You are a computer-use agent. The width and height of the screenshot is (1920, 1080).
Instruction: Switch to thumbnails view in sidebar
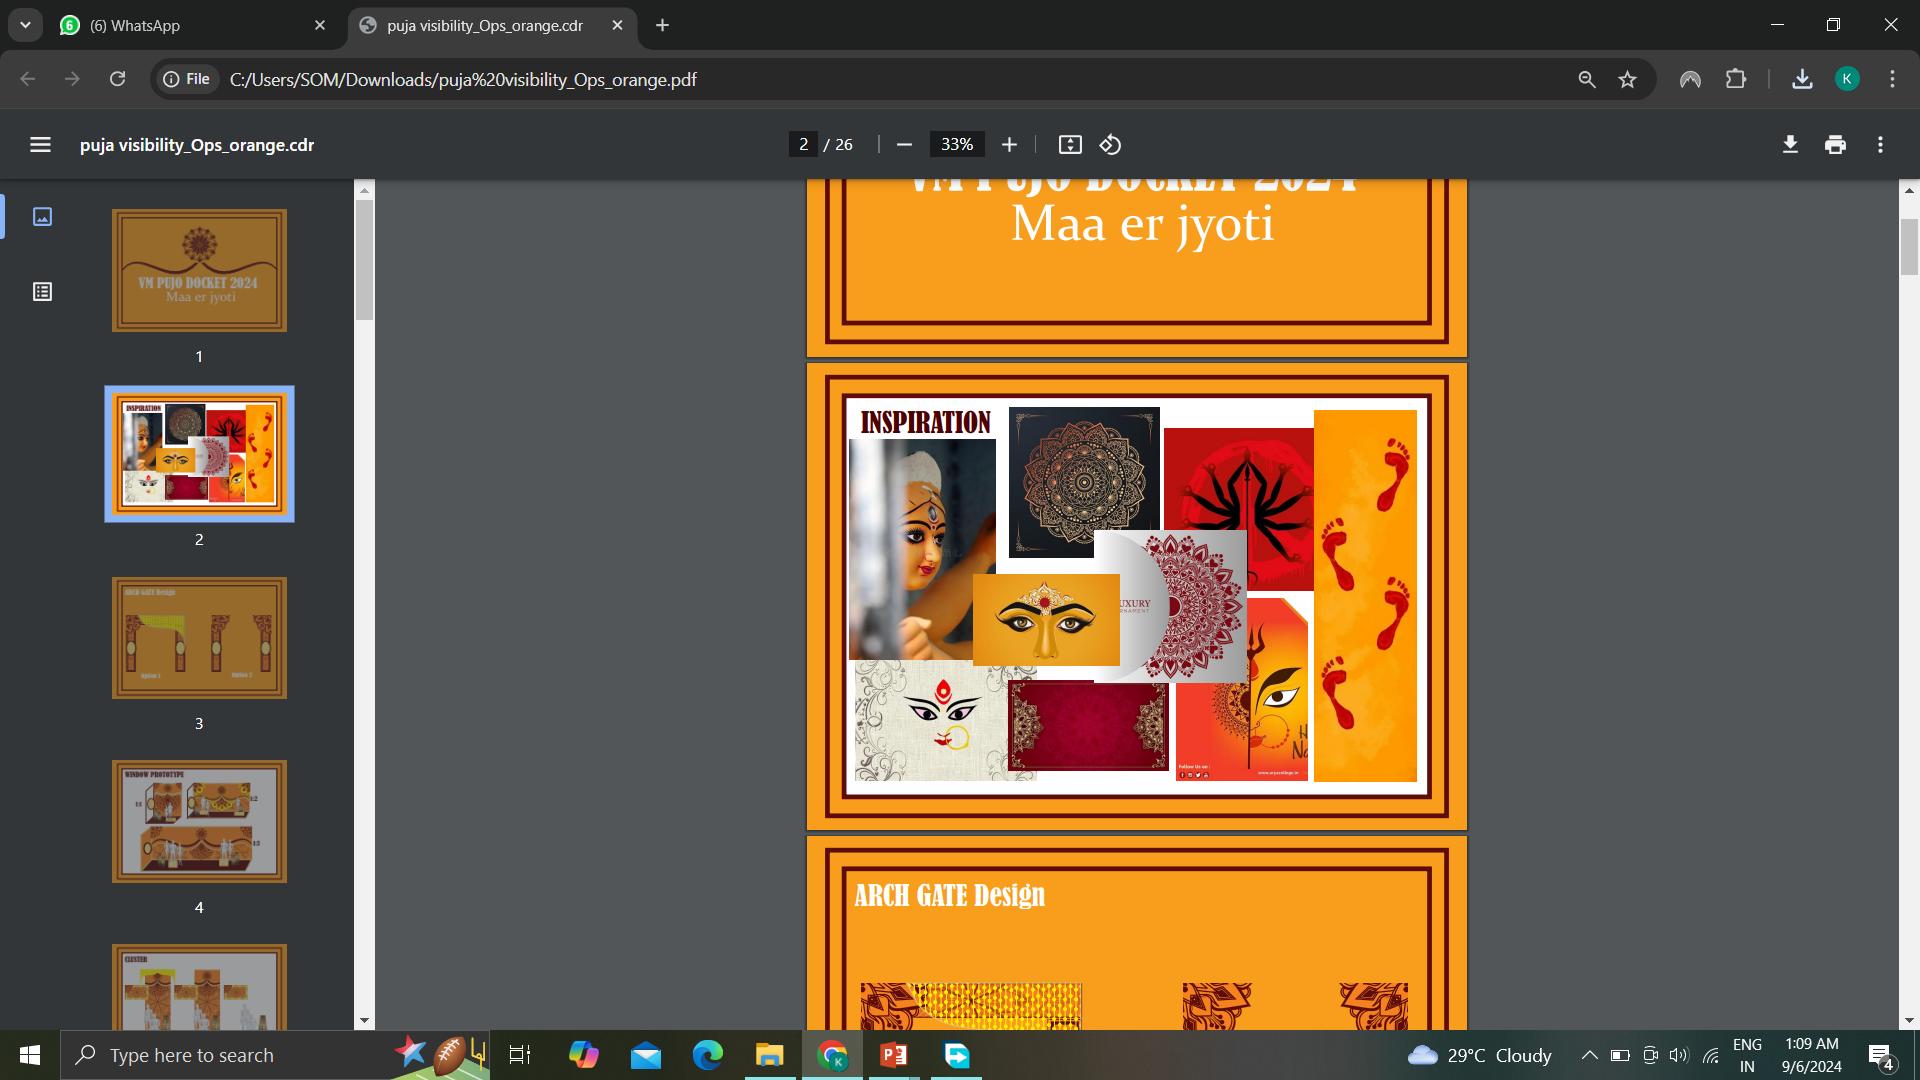(42, 216)
